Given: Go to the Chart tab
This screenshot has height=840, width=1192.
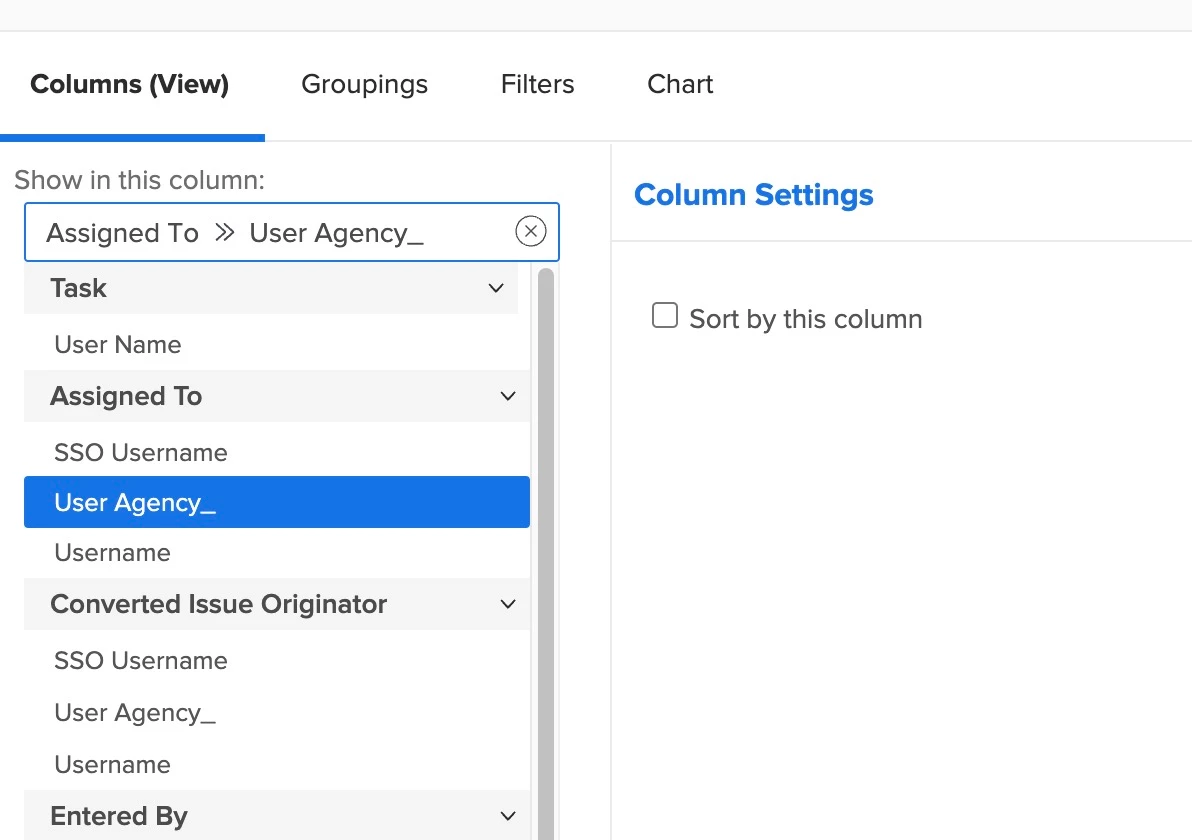Looking at the screenshot, I should [680, 85].
